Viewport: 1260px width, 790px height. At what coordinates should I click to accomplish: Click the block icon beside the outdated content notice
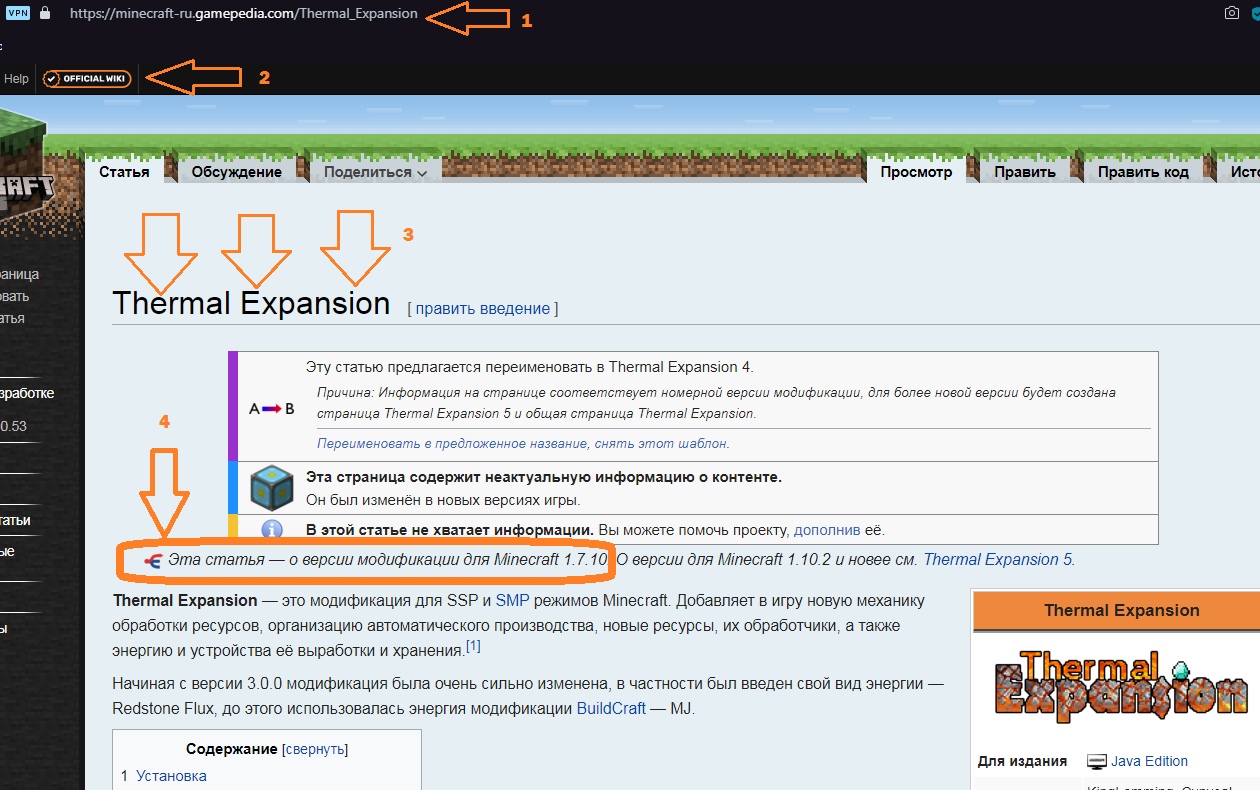pyautogui.click(x=271, y=487)
